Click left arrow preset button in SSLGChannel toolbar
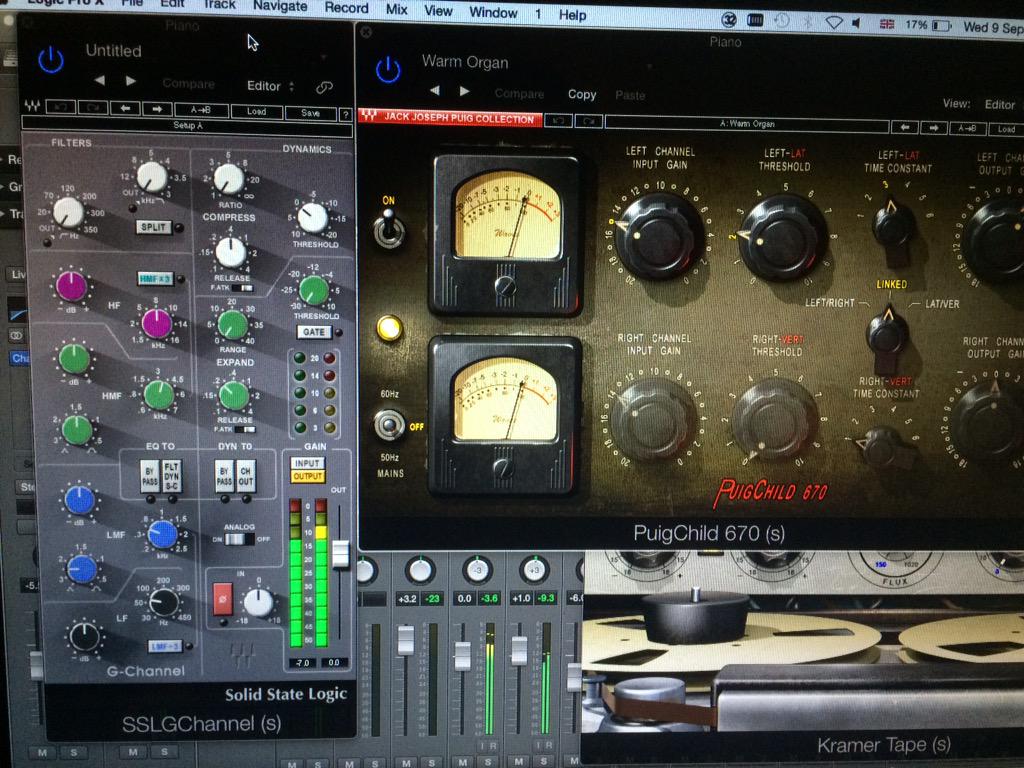Viewport: 1024px width, 768px height. [x=125, y=108]
